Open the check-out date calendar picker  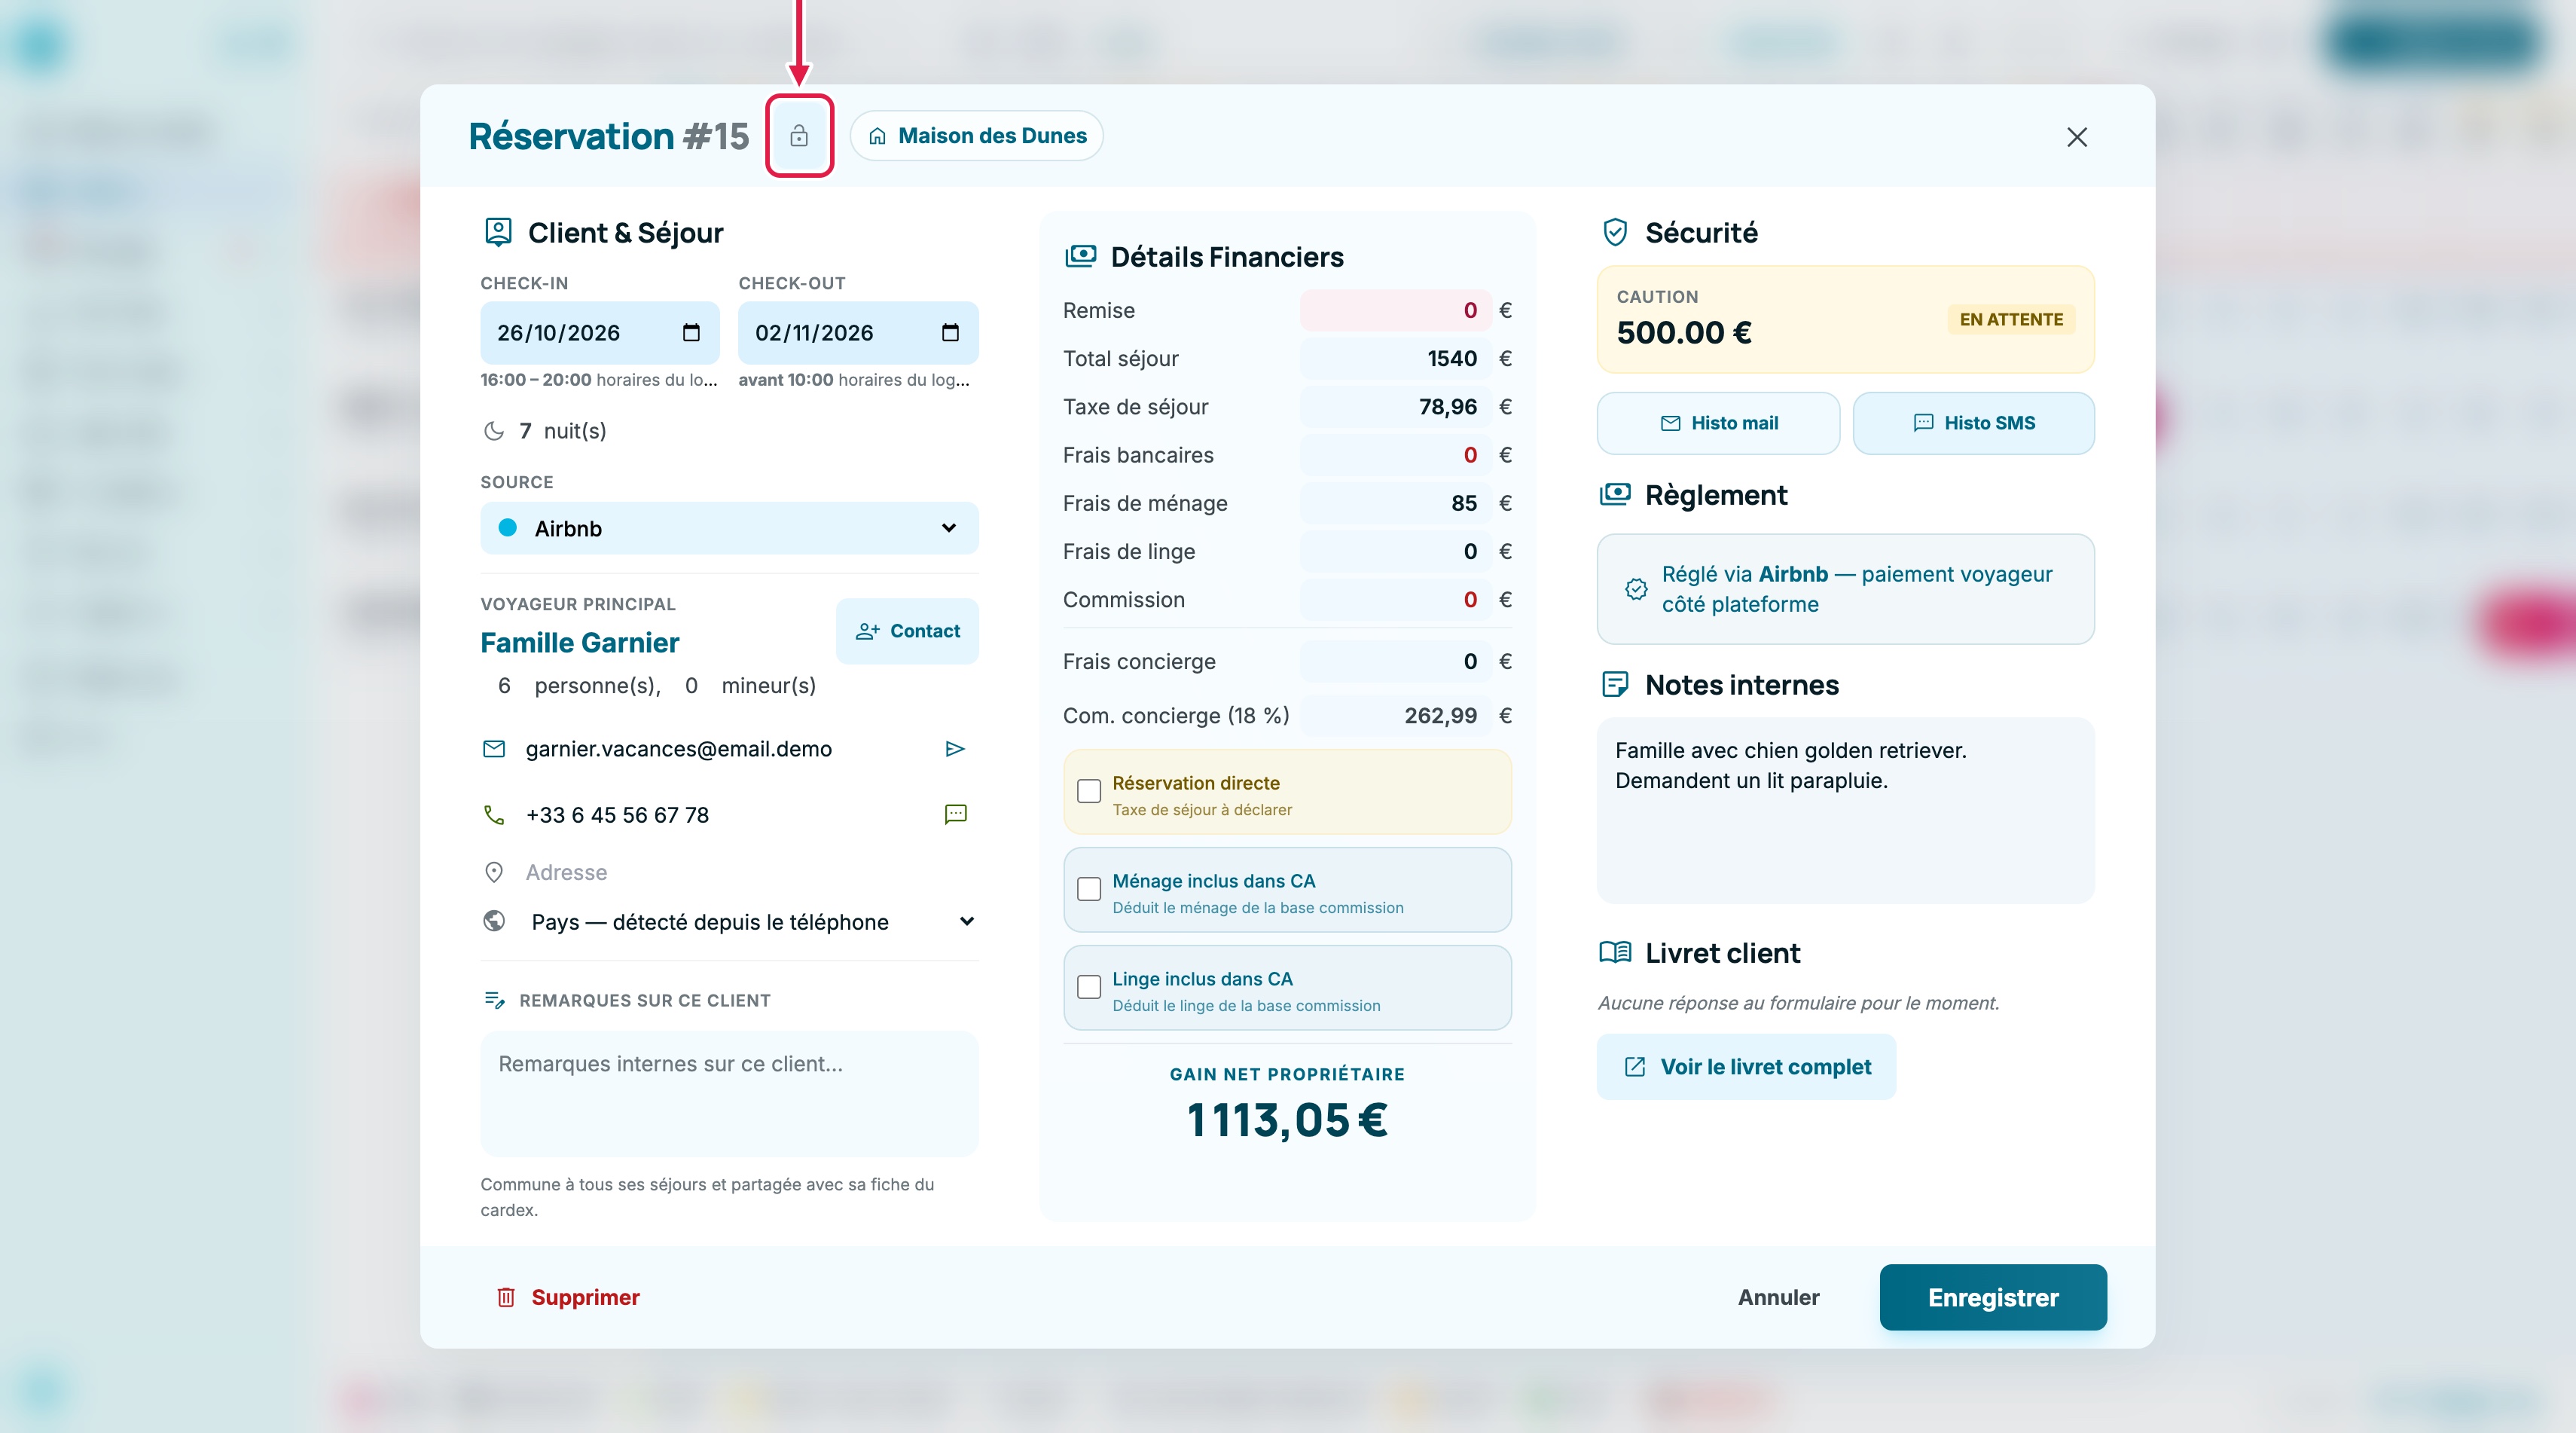pos(950,333)
